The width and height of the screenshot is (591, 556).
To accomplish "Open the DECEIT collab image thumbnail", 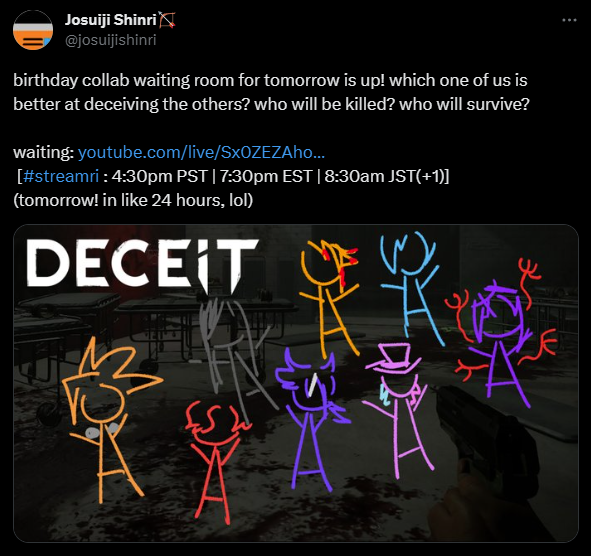I will click(296, 383).
